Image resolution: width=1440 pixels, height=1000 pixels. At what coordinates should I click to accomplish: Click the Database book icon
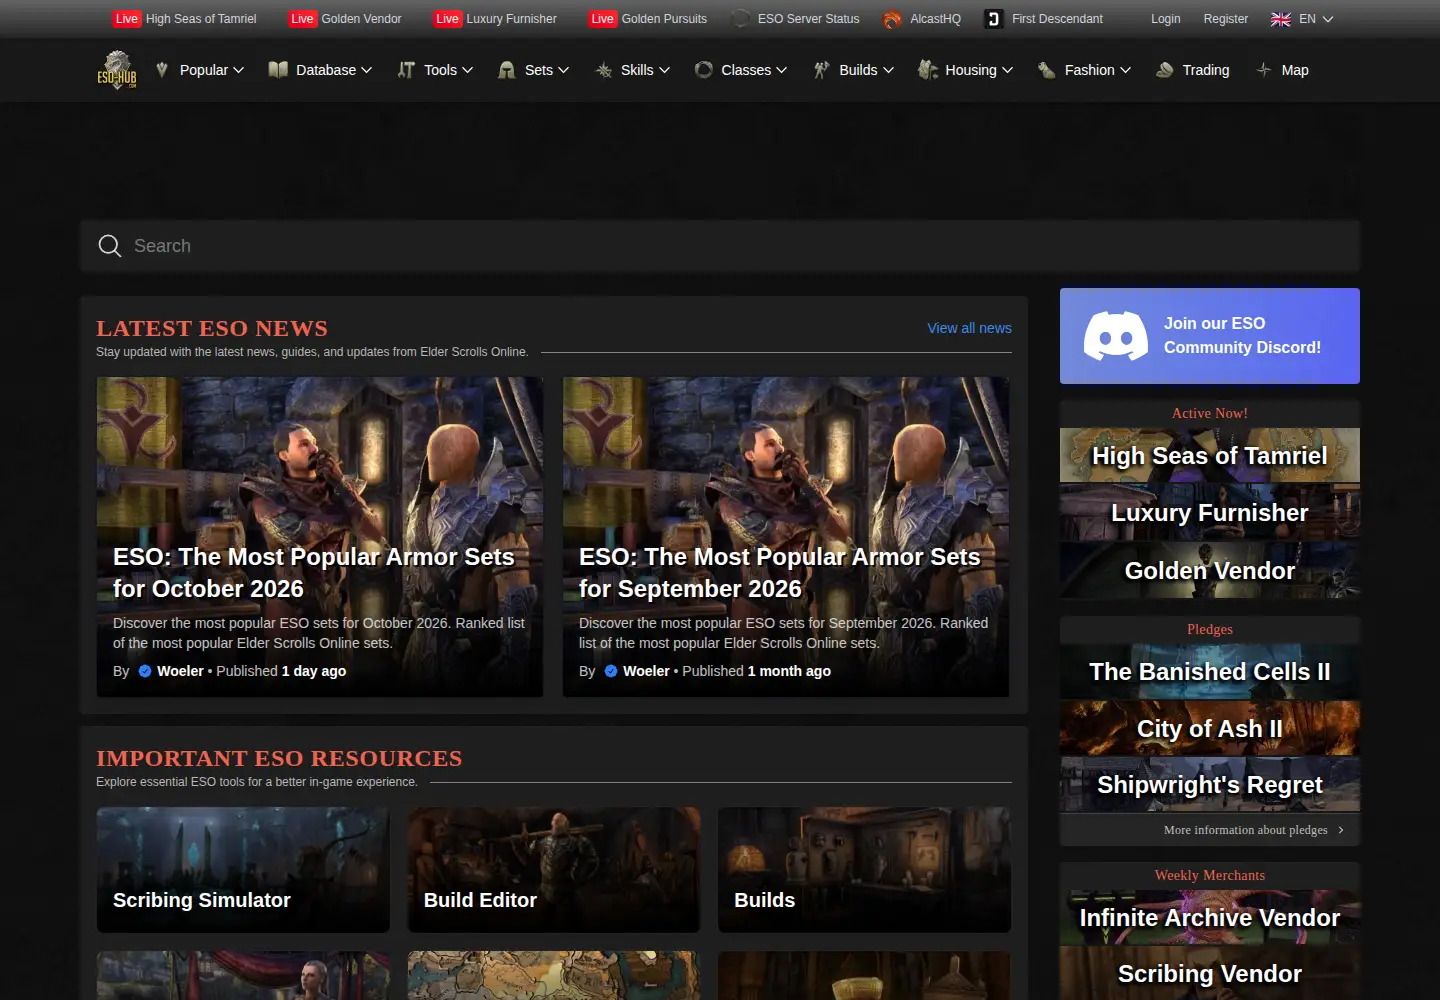pos(278,70)
